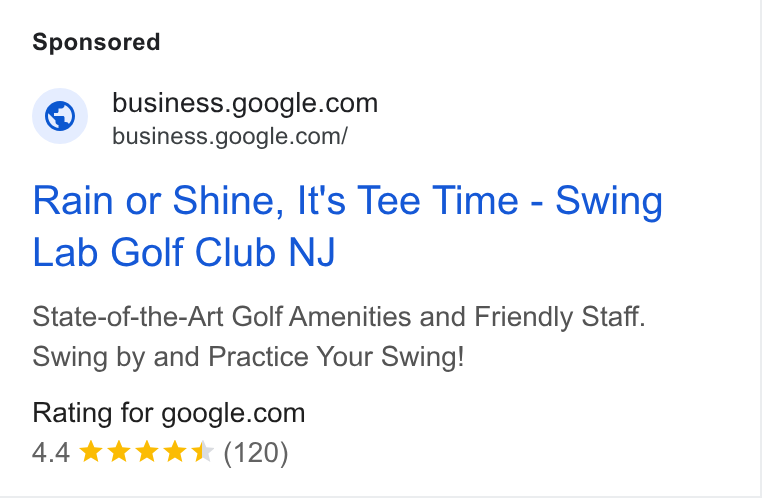762x498 pixels.
Task: Open the business.google.com site name
Action: coord(245,103)
